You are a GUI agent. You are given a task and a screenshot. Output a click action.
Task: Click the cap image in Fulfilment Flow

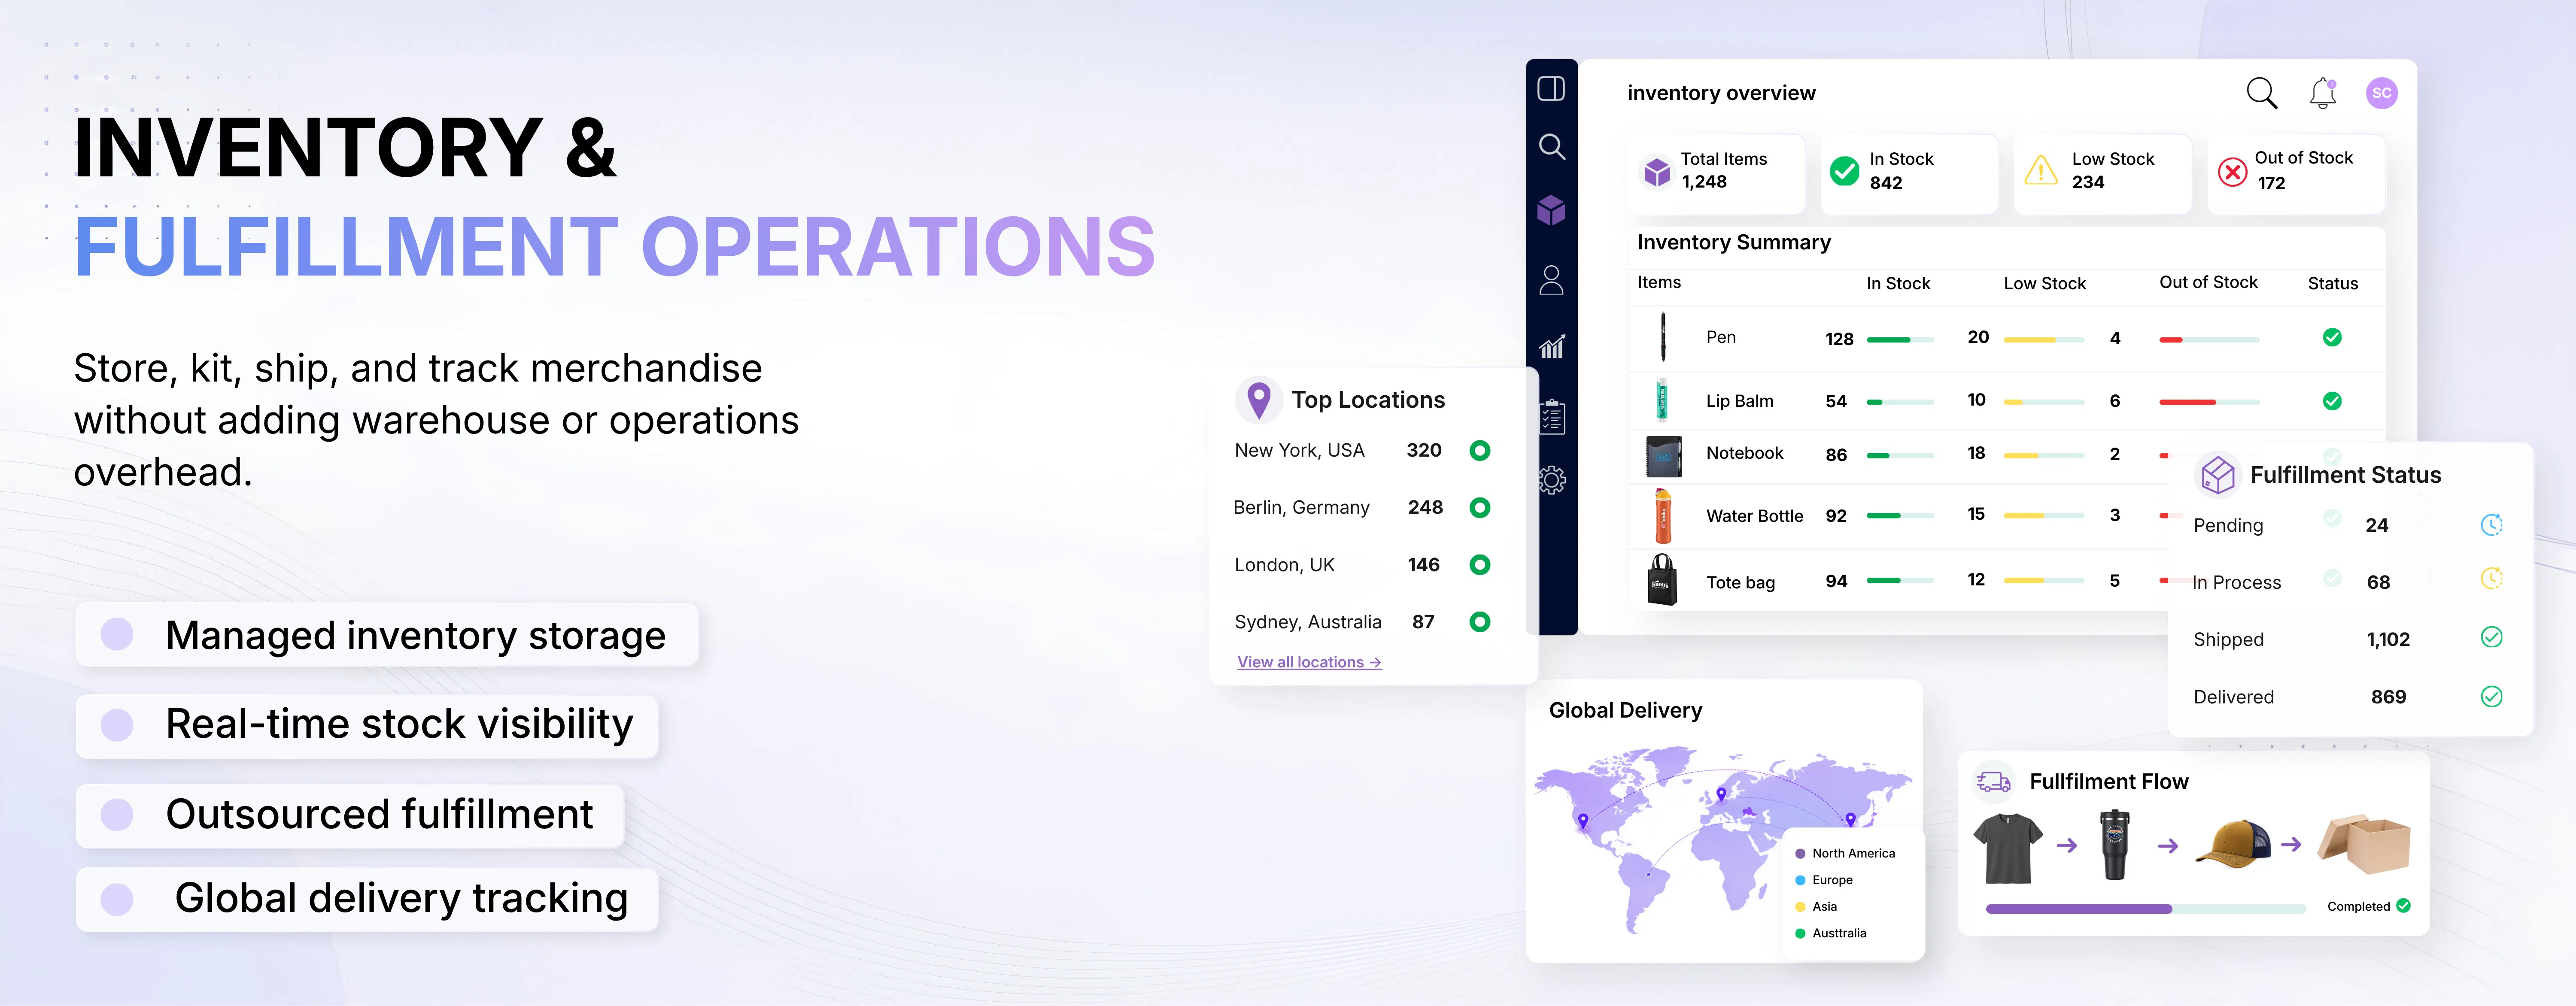(x=2232, y=844)
